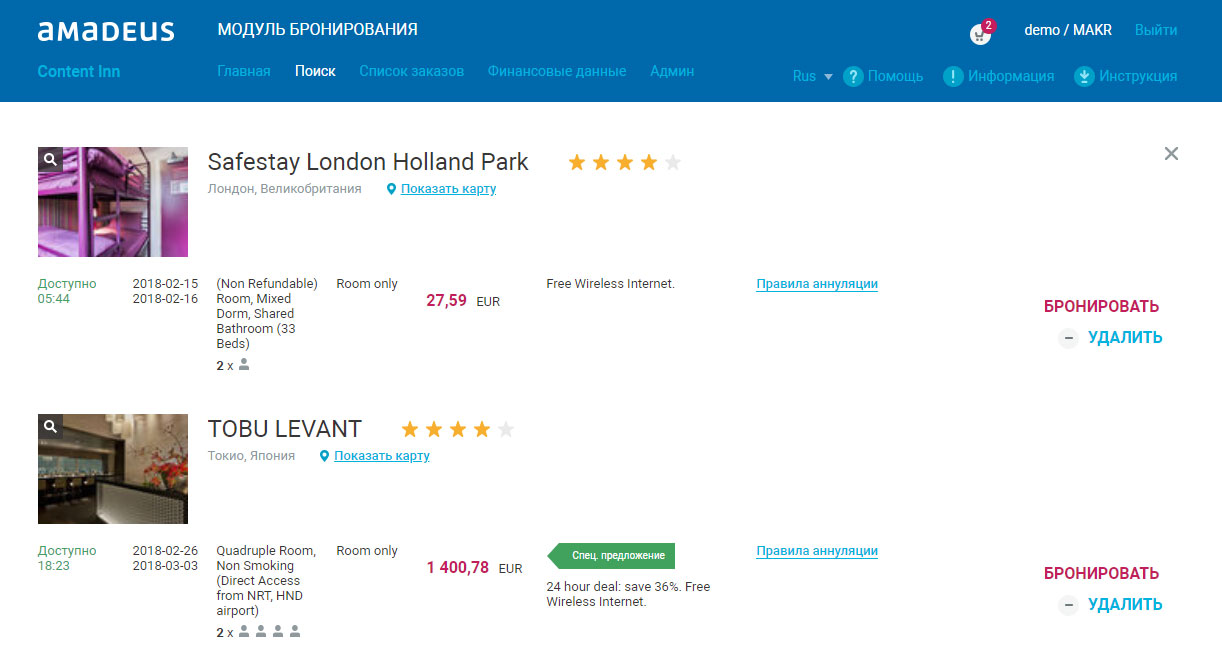The width and height of the screenshot is (1222, 659).
Task: Open the Rus language dropdown
Action: (x=812, y=76)
